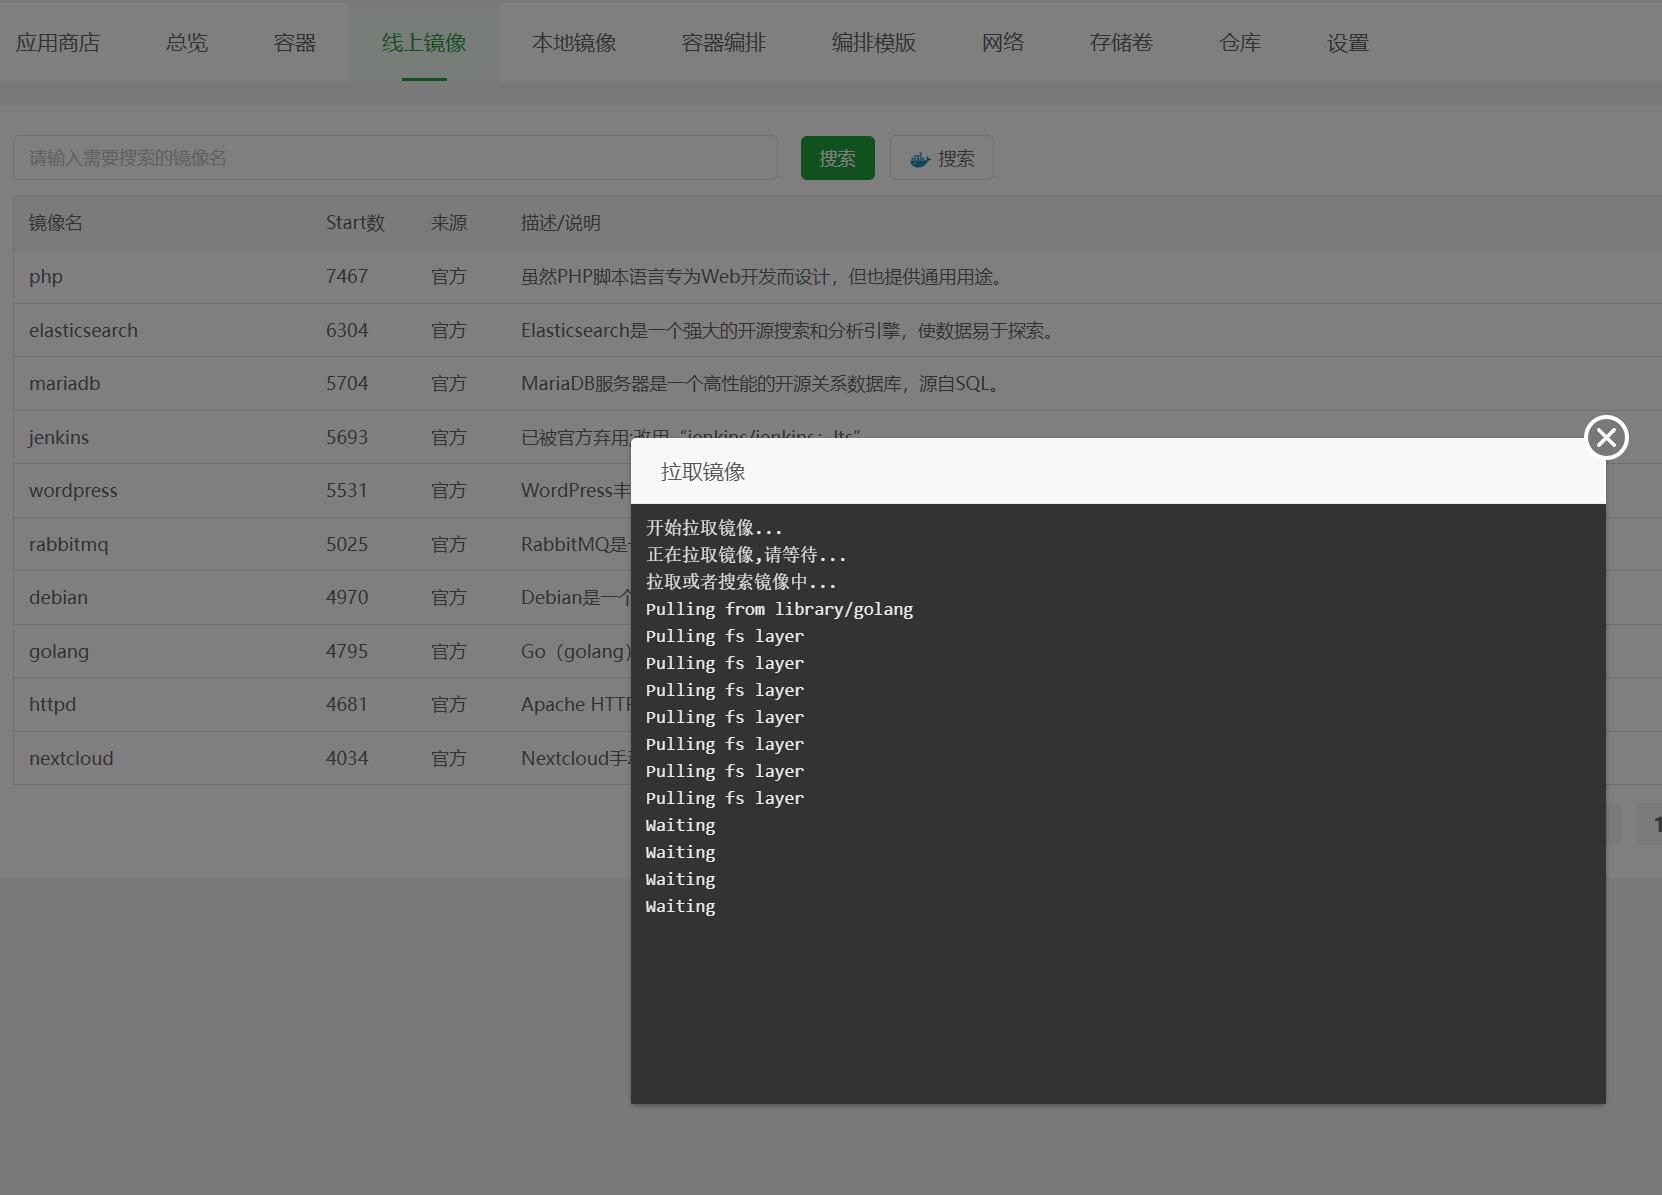The image size is (1662, 1195).
Task: Select the wordpress image name
Action: 73,490
